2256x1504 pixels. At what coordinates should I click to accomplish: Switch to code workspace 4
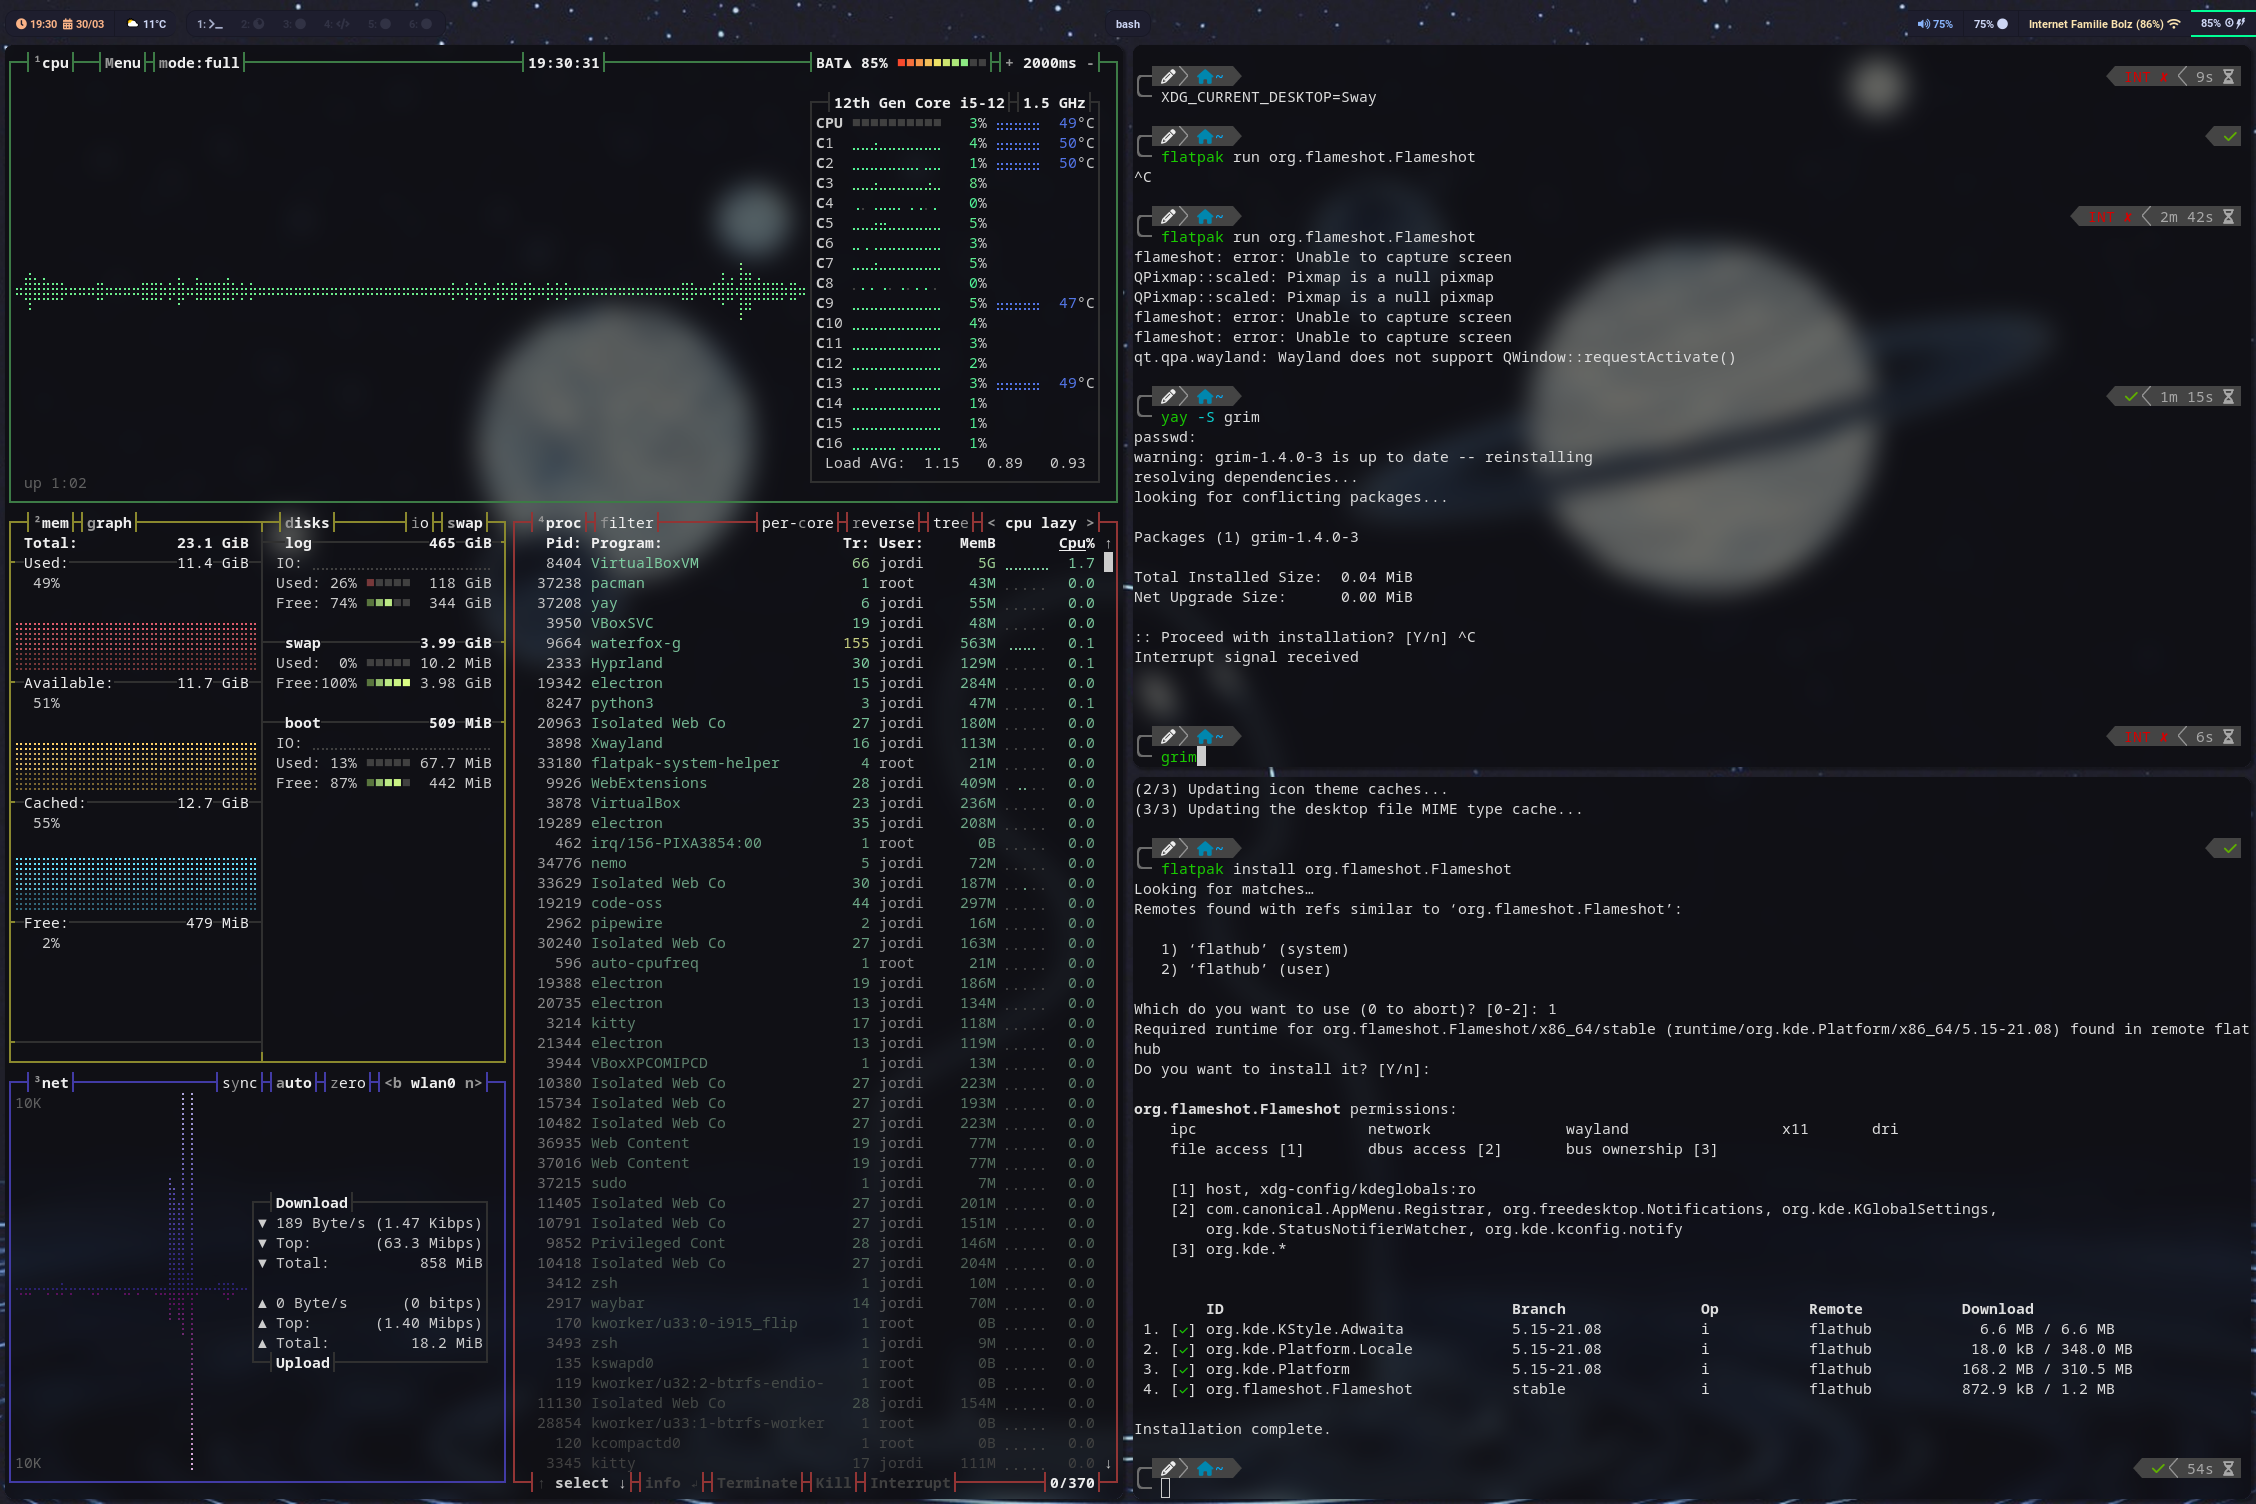[337, 24]
